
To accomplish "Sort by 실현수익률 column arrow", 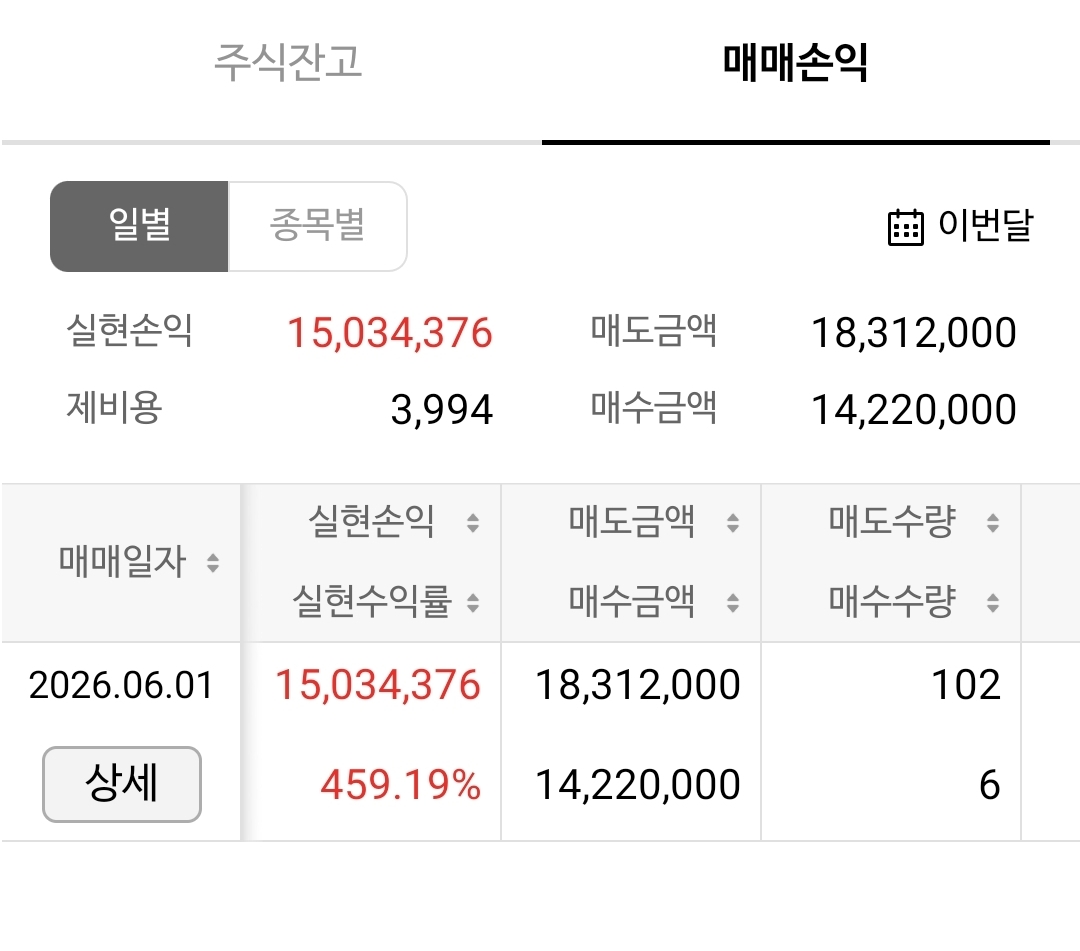I will [472, 603].
